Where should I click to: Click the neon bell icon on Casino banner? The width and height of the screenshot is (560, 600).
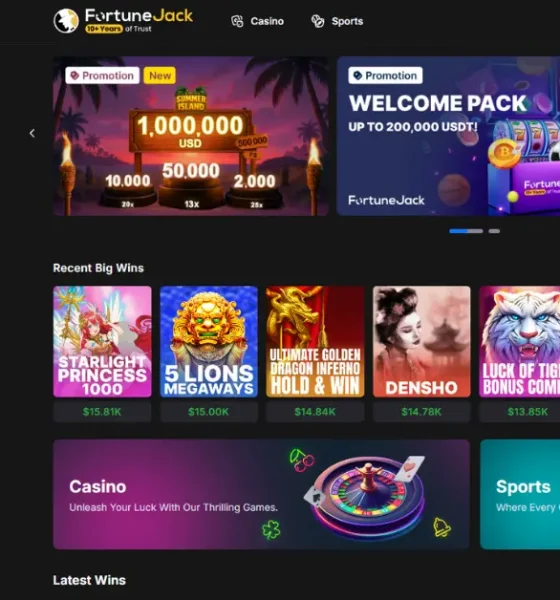442,527
